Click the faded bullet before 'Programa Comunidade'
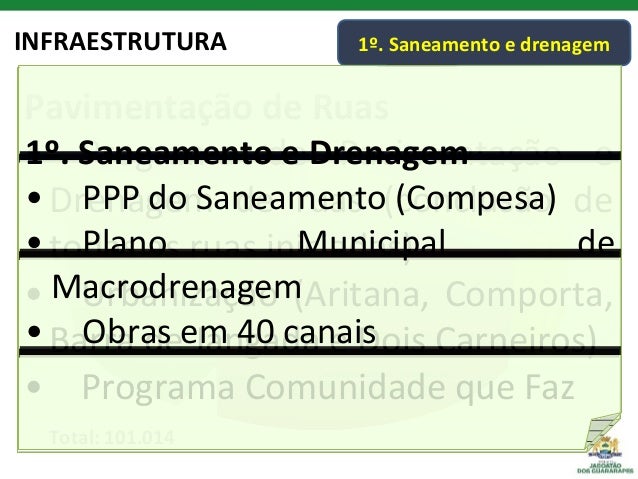The image size is (638, 479). [x=35, y=387]
